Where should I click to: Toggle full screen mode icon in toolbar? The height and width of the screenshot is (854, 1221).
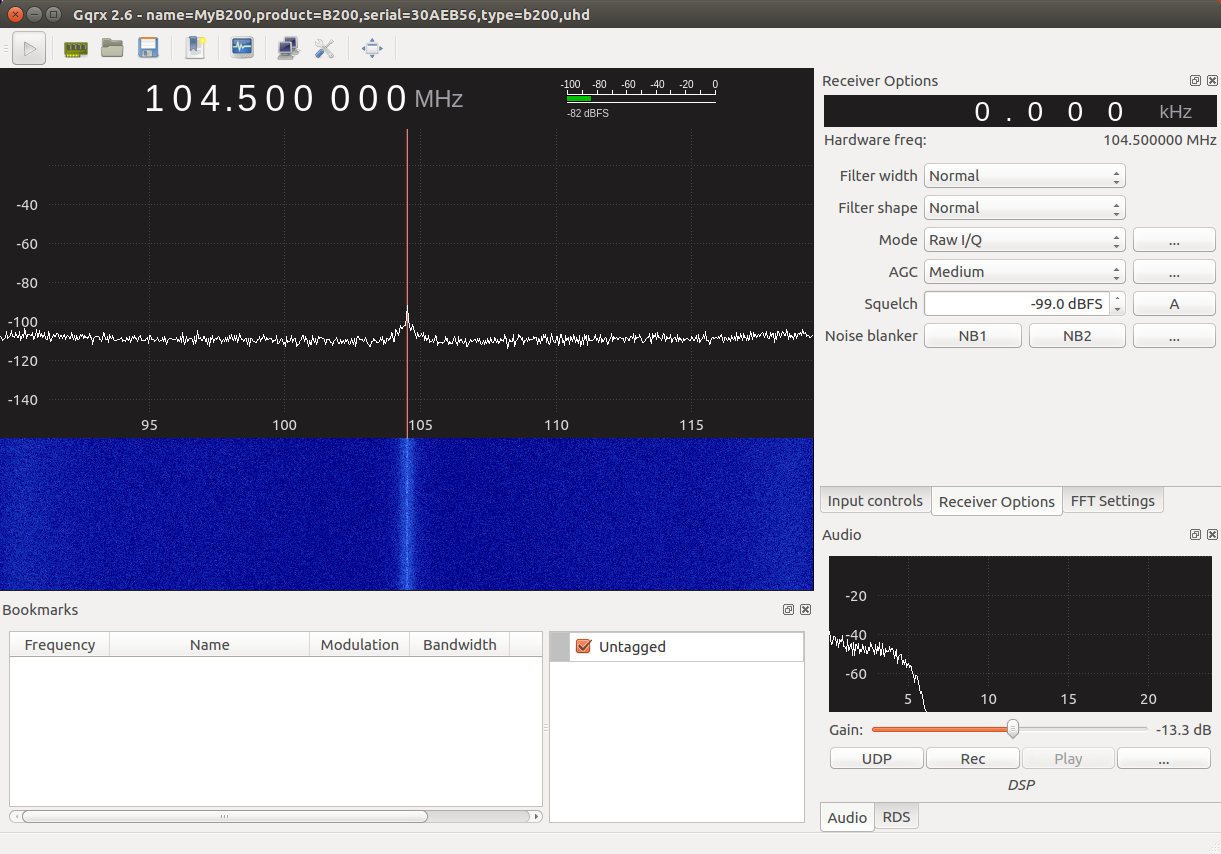pyautogui.click(x=372, y=48)
